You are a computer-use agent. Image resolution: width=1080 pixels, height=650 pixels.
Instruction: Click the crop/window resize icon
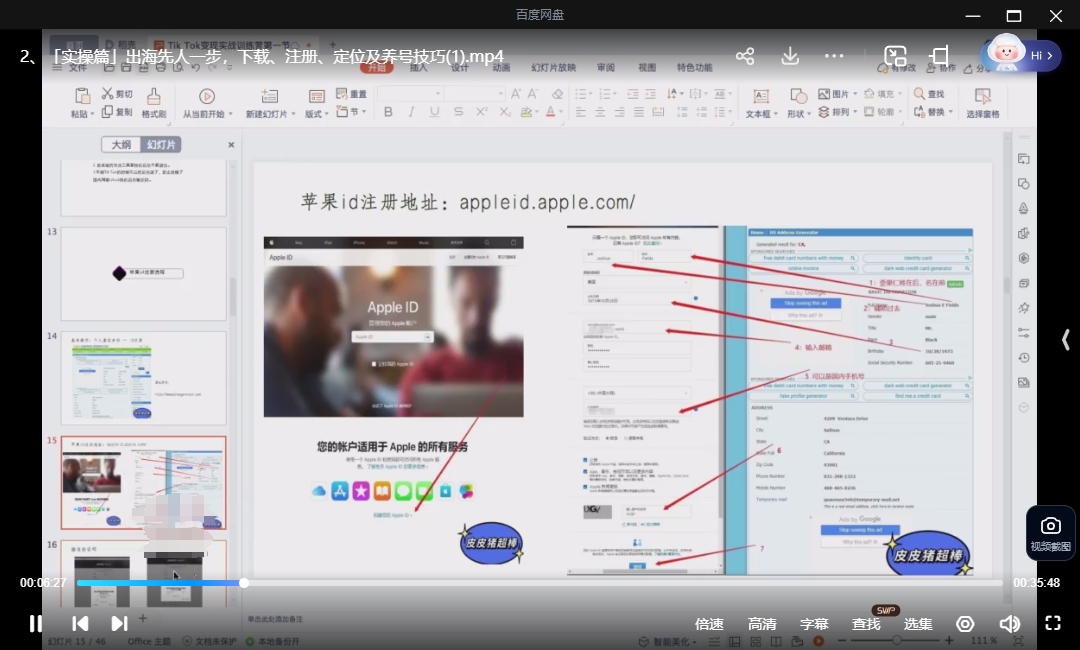pyautogui.click(x=939, y=56)
